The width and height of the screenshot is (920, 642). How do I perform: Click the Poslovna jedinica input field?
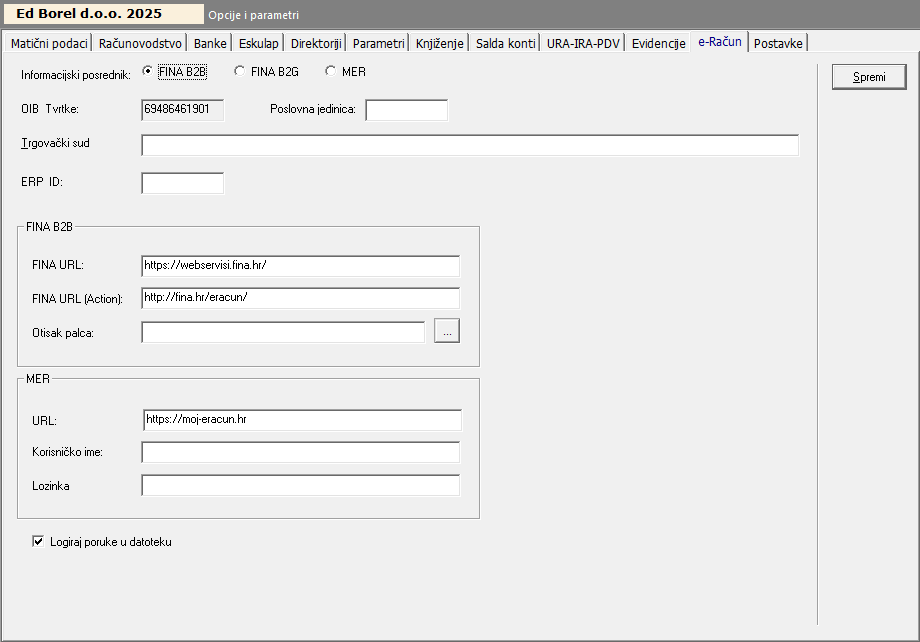406,110
